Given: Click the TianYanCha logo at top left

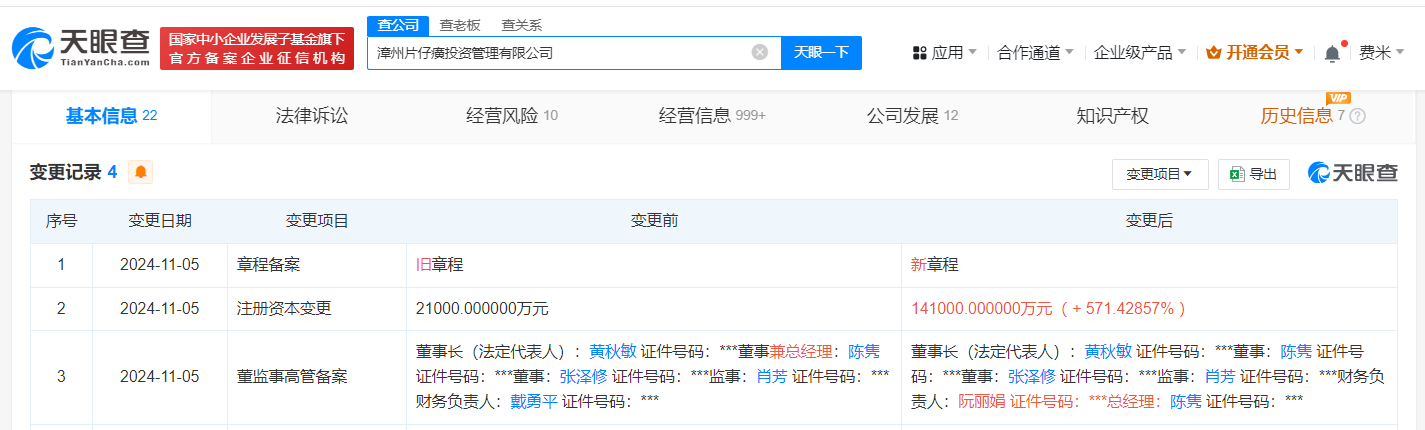Looking at the screenshot, I should [80, 48].
